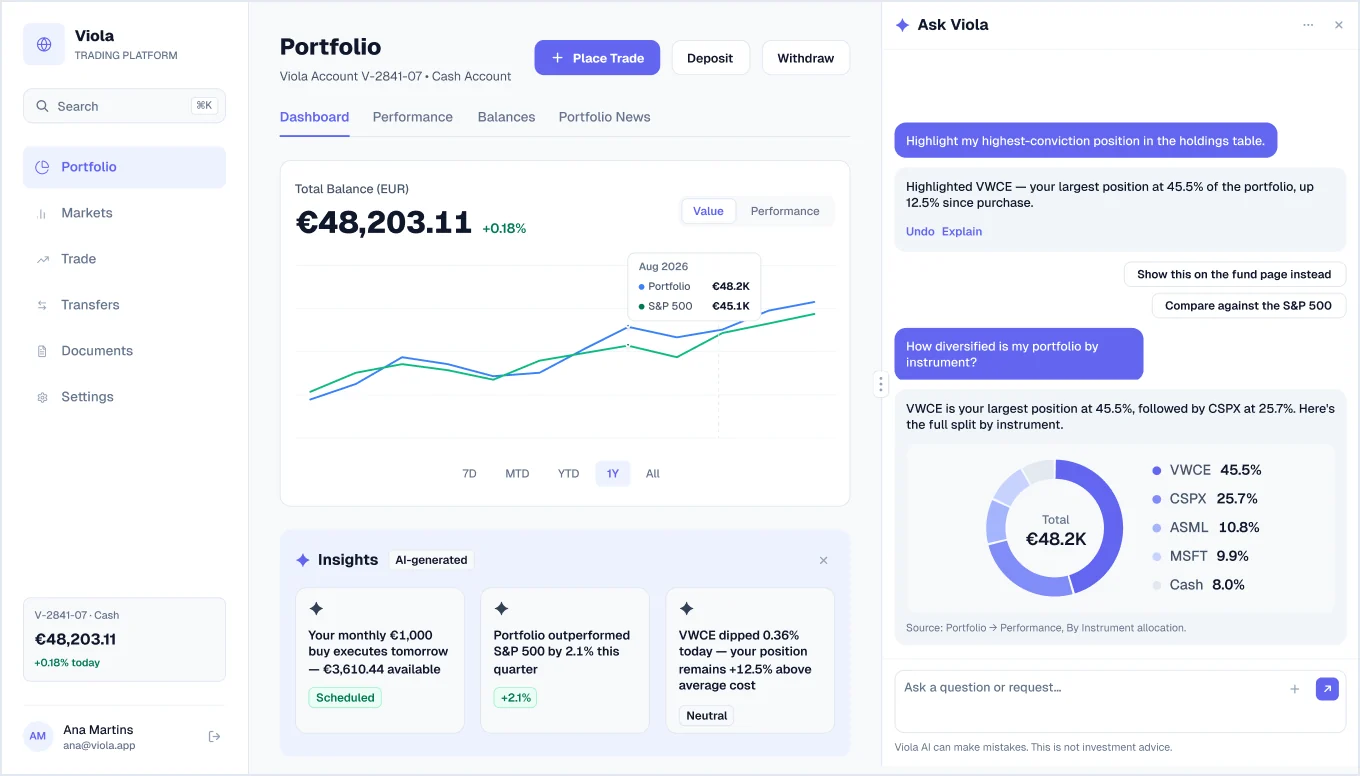Click the ASML legend color dot

tap(1157, 528)
